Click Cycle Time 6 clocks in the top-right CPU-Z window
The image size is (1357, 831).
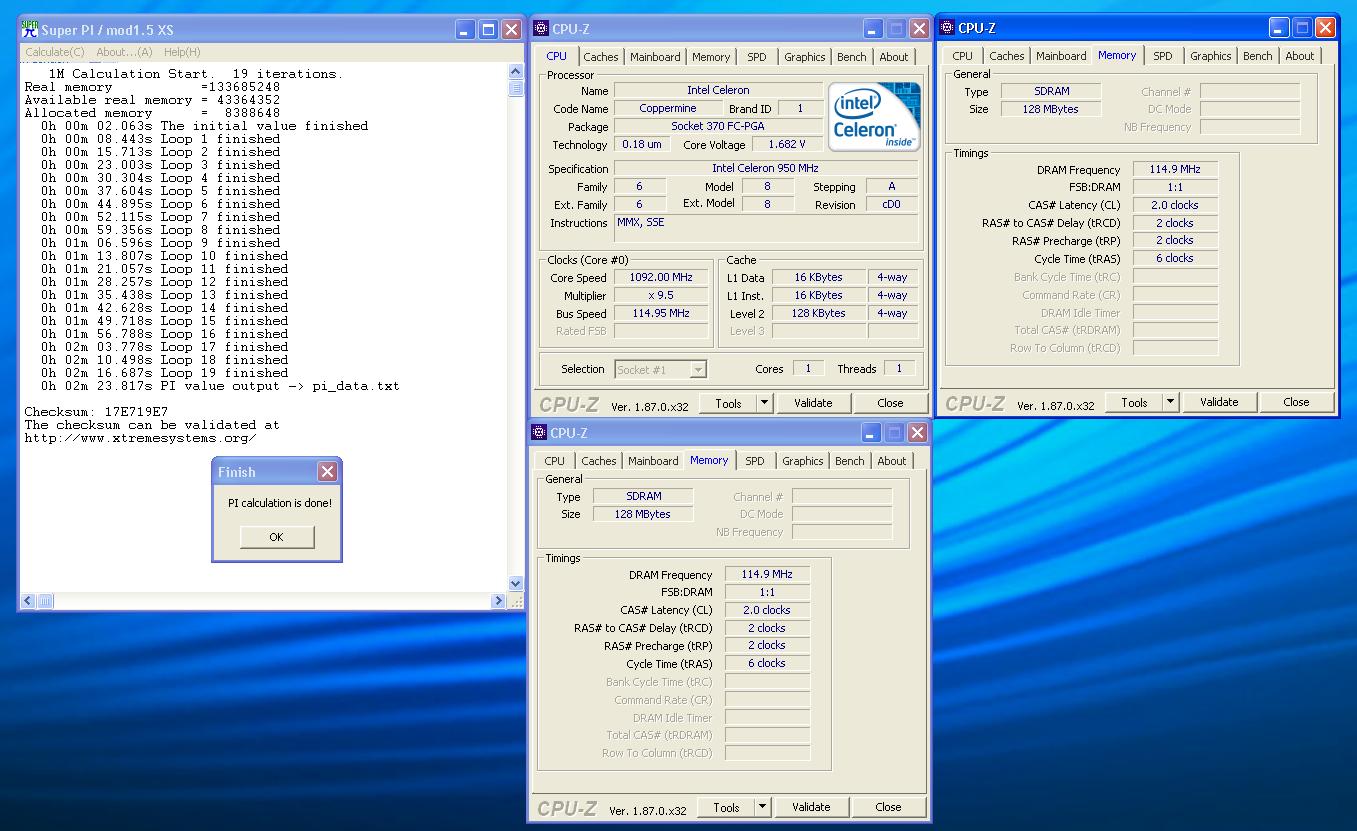click(x=1175, y=258)
